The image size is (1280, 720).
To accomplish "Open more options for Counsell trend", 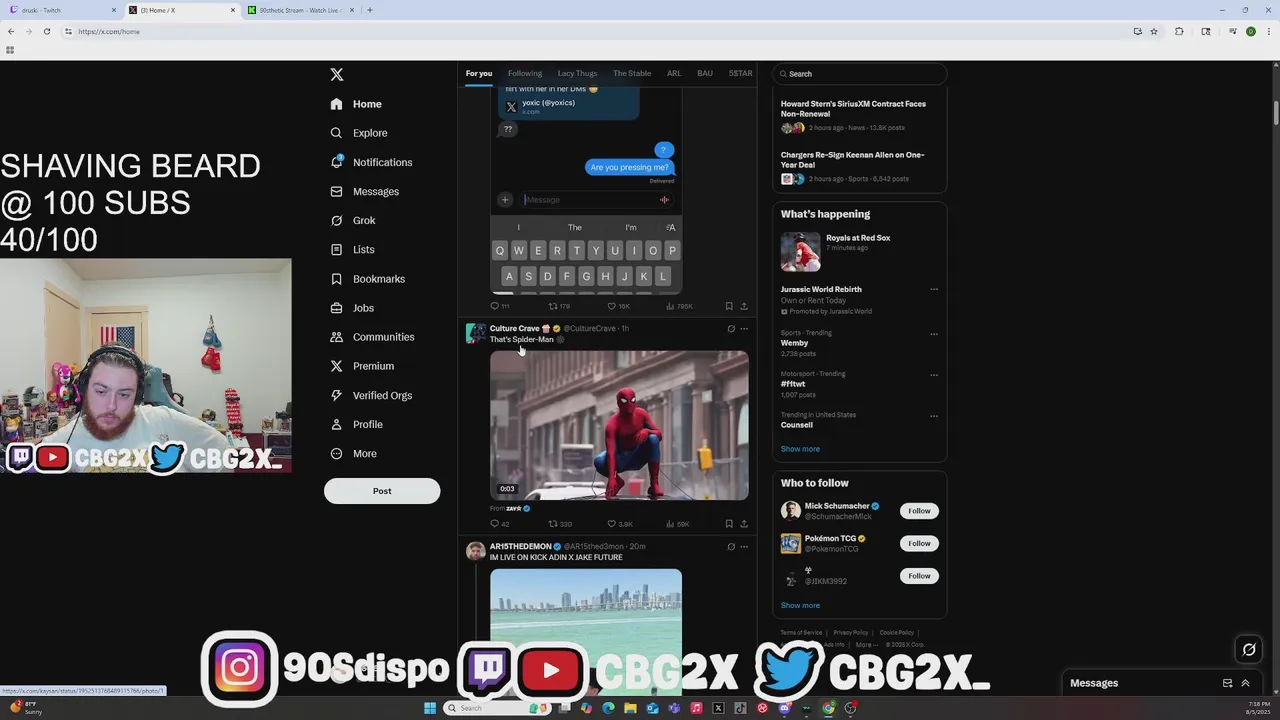I will 934,416.
